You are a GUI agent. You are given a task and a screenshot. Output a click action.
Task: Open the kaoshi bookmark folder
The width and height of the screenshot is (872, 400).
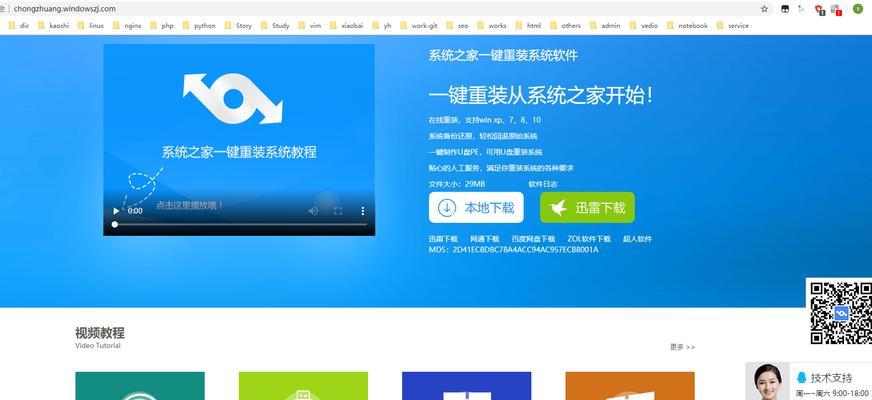[x=53, y=26]
